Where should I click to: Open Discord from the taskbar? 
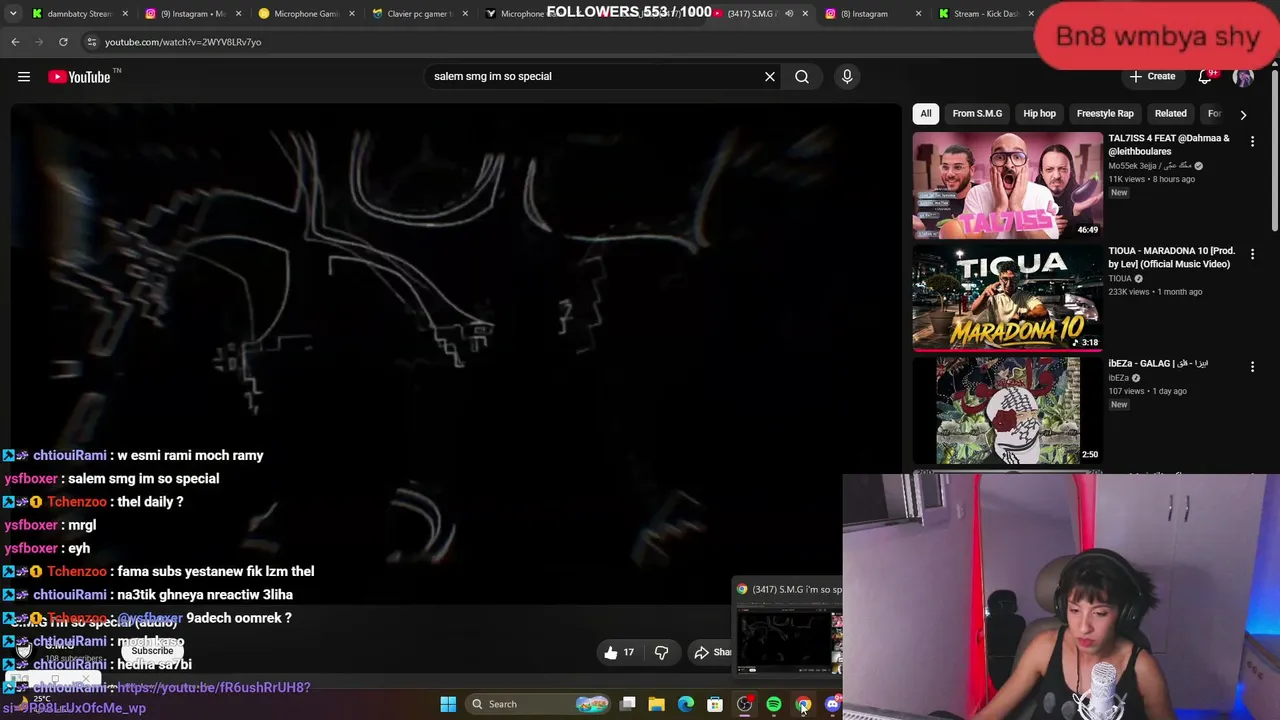[x=832, y=704]
